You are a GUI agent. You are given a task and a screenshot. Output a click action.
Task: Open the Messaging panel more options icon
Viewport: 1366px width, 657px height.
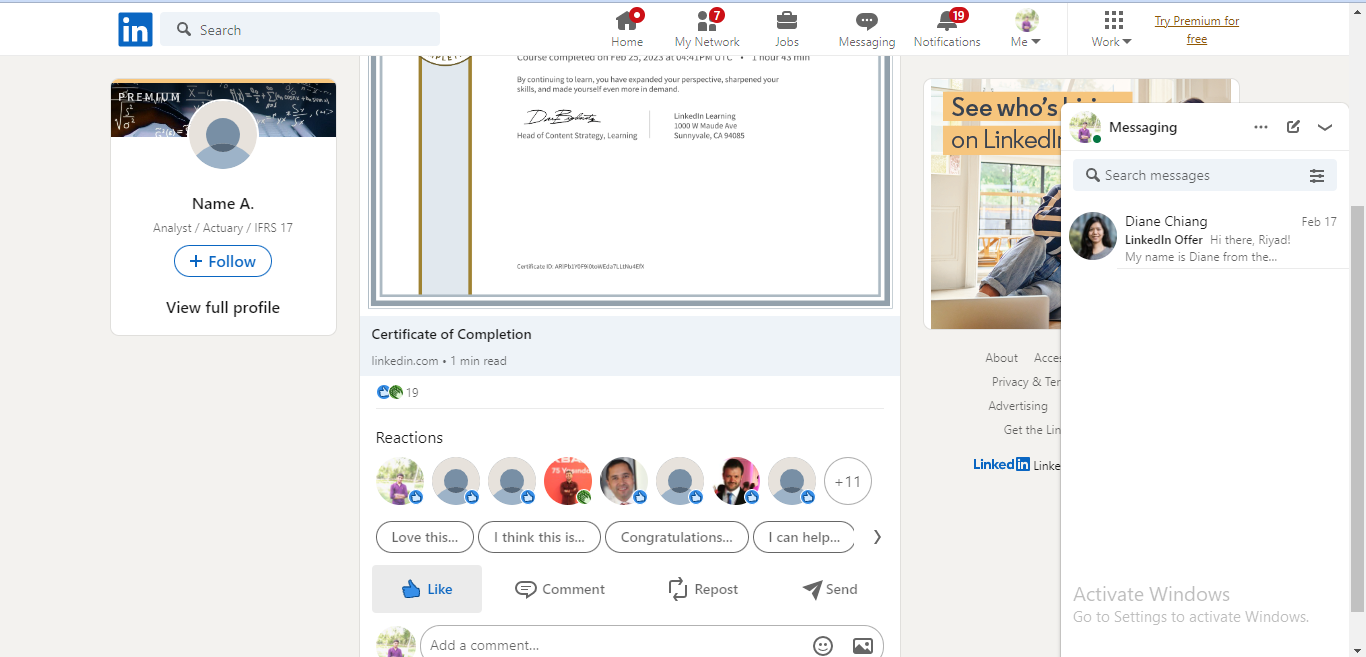(x=1261, y=127)
